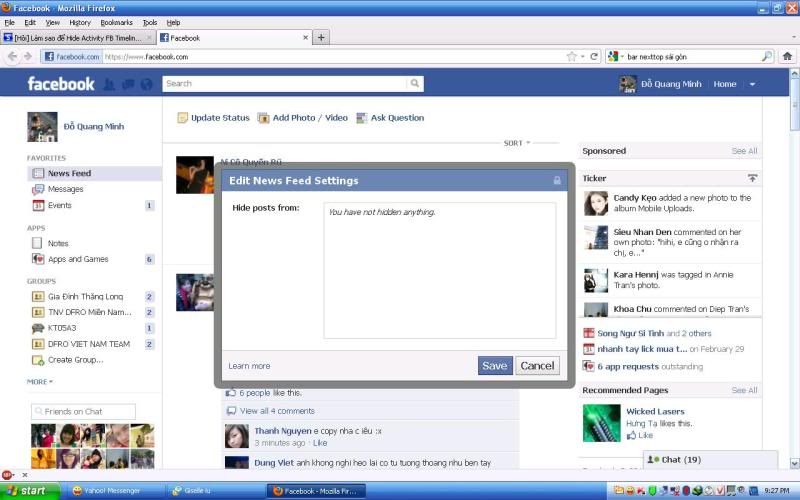Screen dimensions: 800x500
Task: Open the account menu arrow next to Home
Action: tap(752, 84)
